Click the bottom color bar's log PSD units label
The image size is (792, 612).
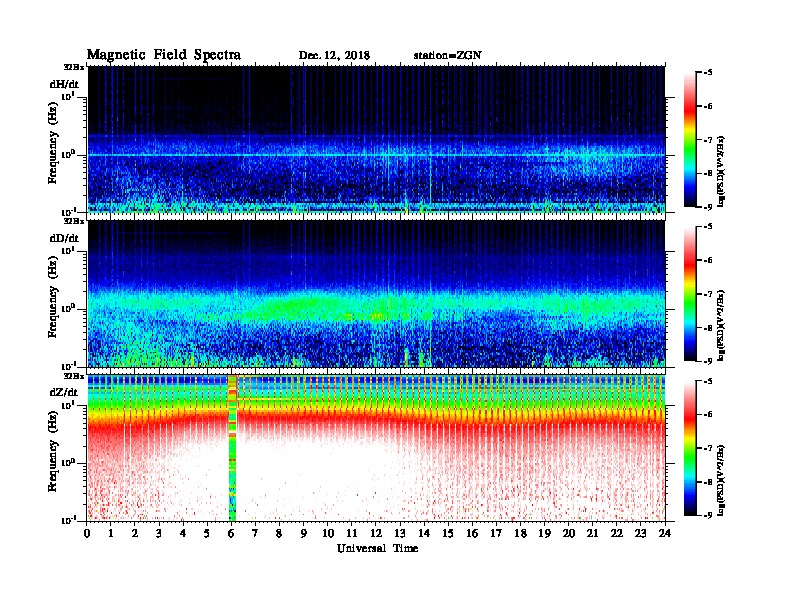721,481
